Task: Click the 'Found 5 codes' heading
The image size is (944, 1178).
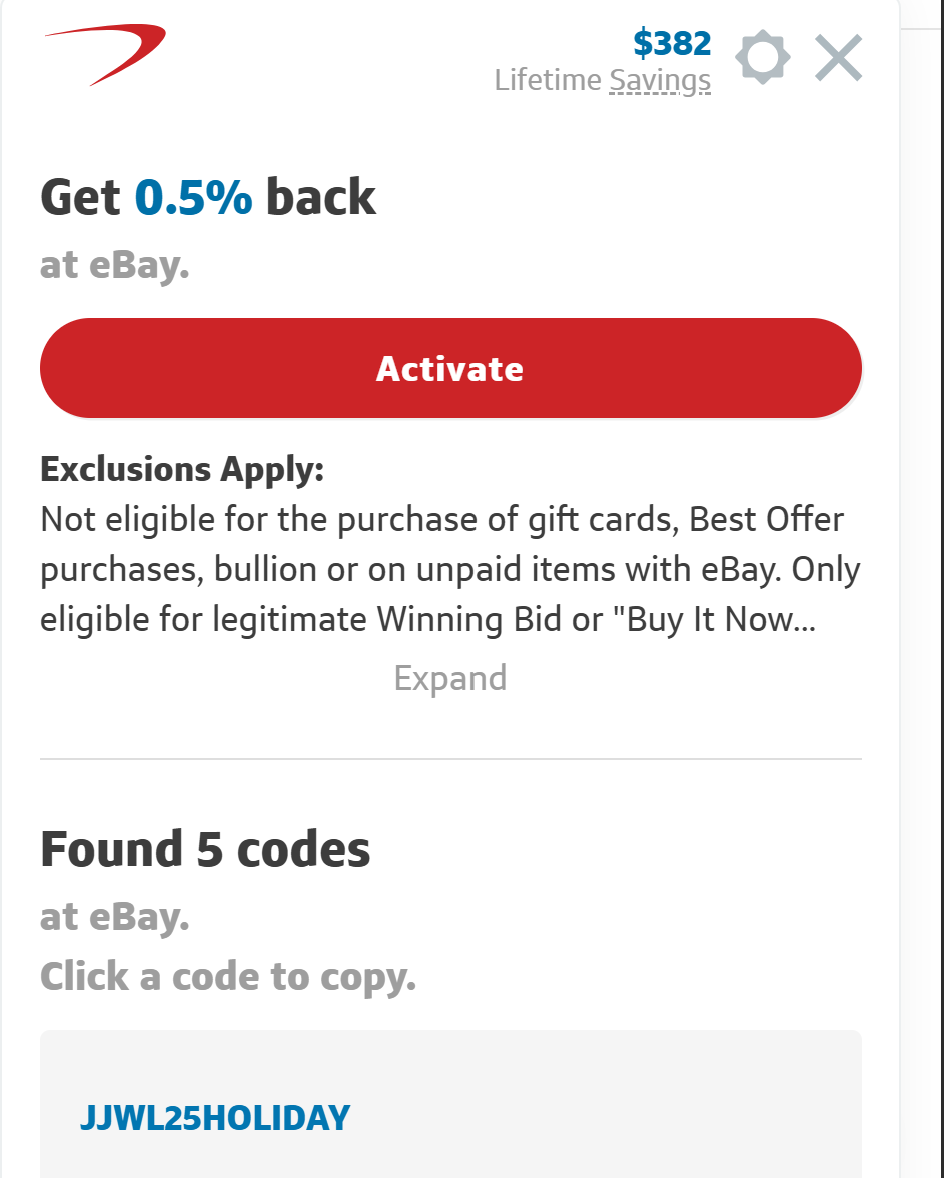Action: coord(205,849)
